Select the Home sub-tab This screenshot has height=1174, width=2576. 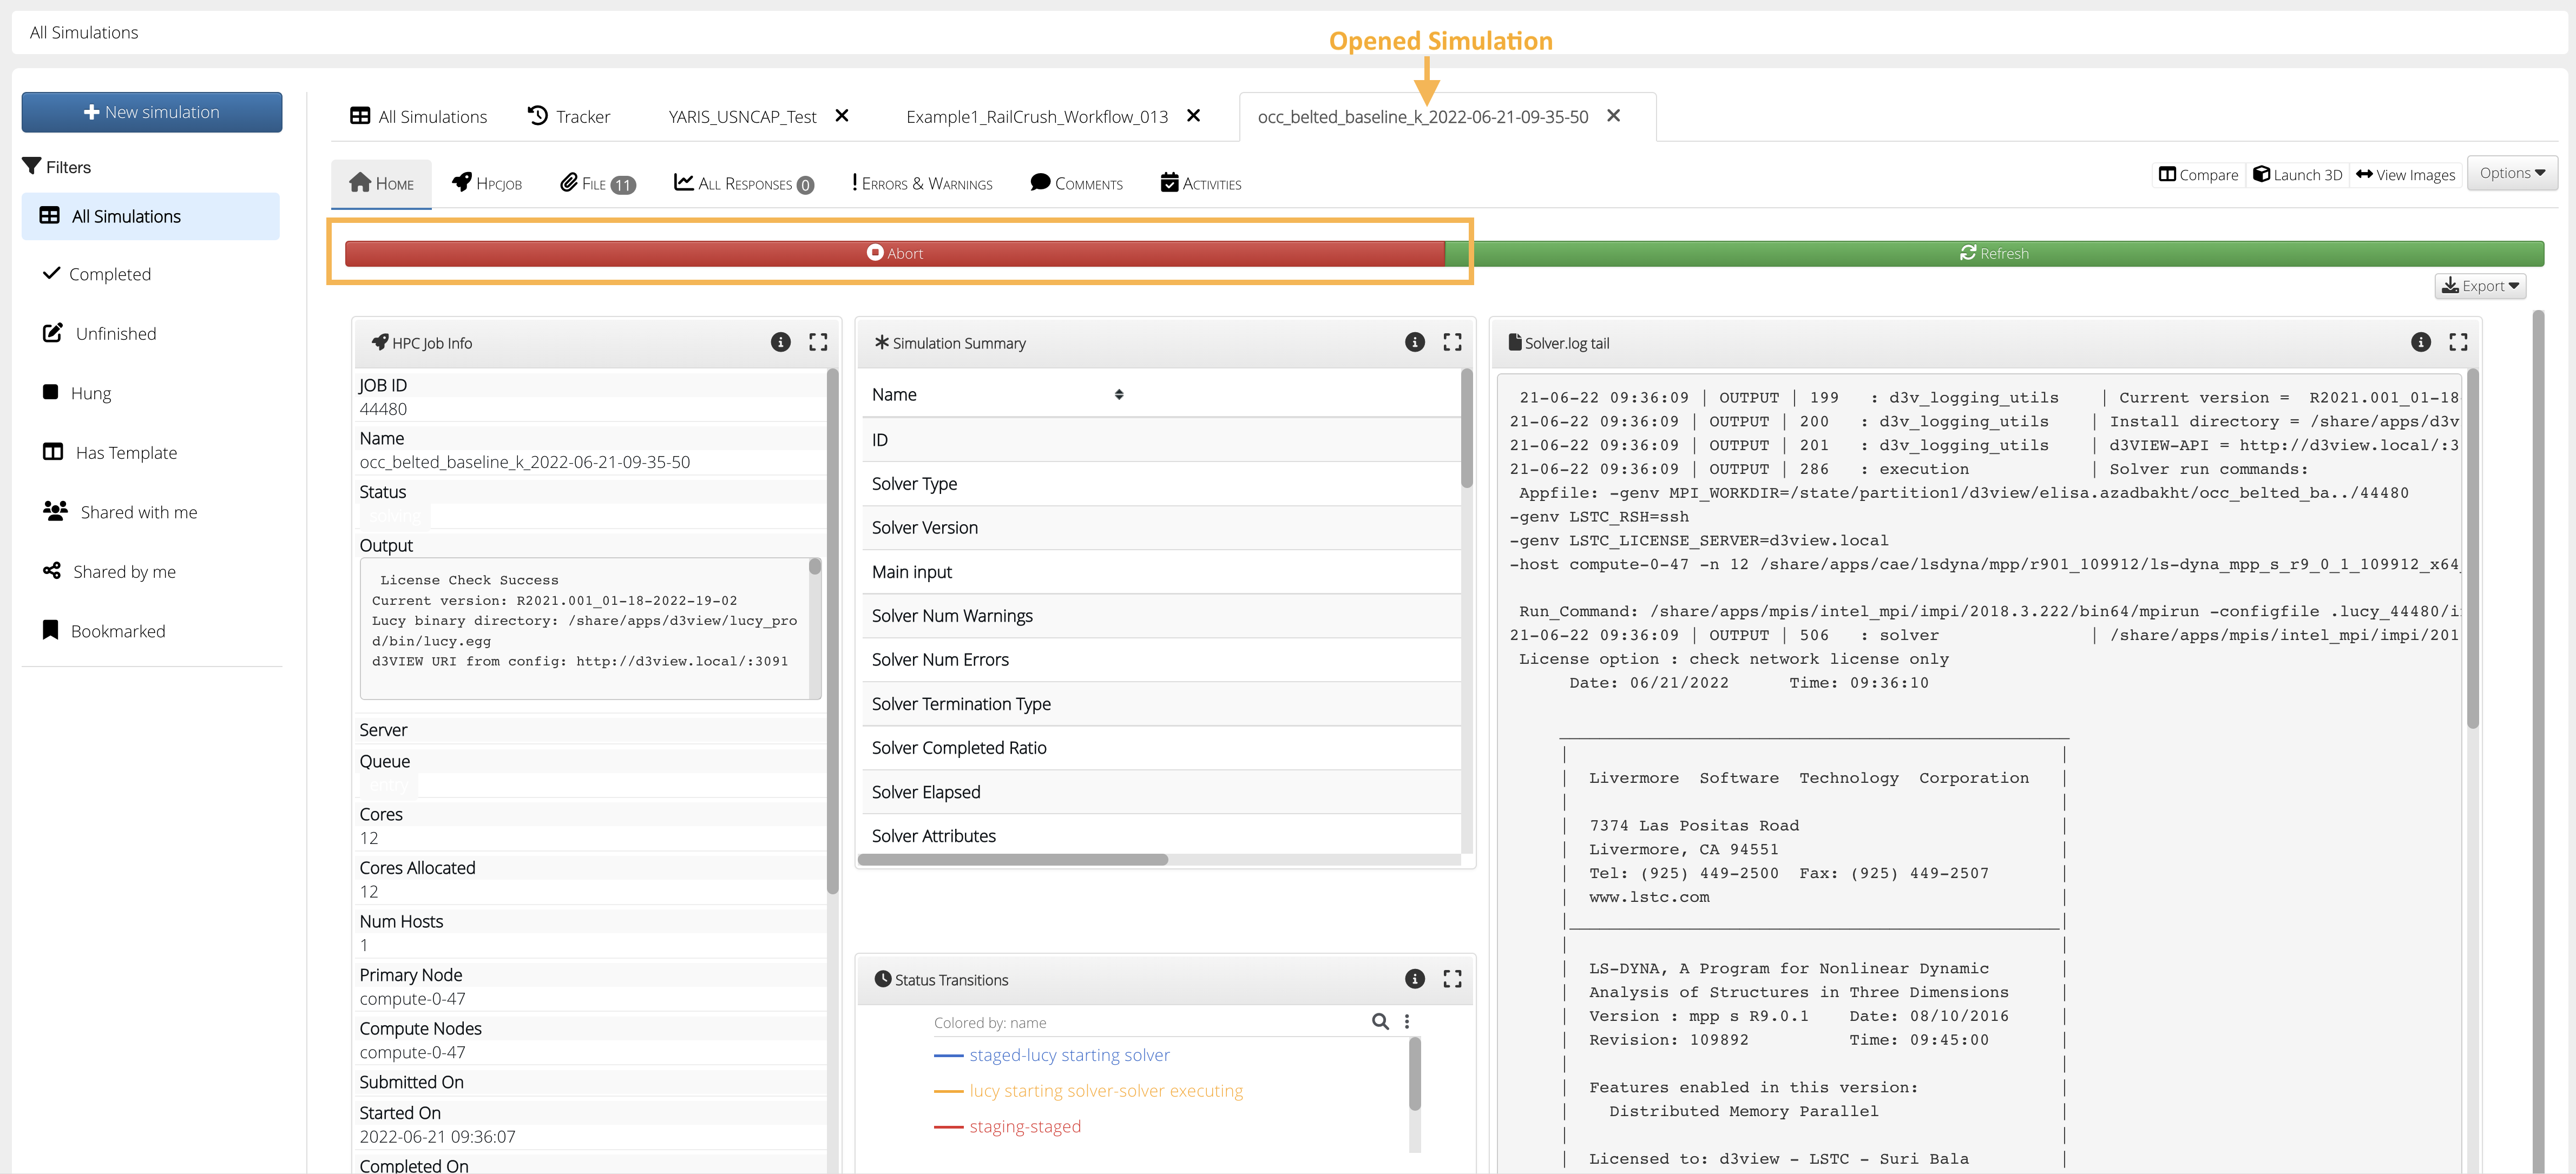point(381,183)
